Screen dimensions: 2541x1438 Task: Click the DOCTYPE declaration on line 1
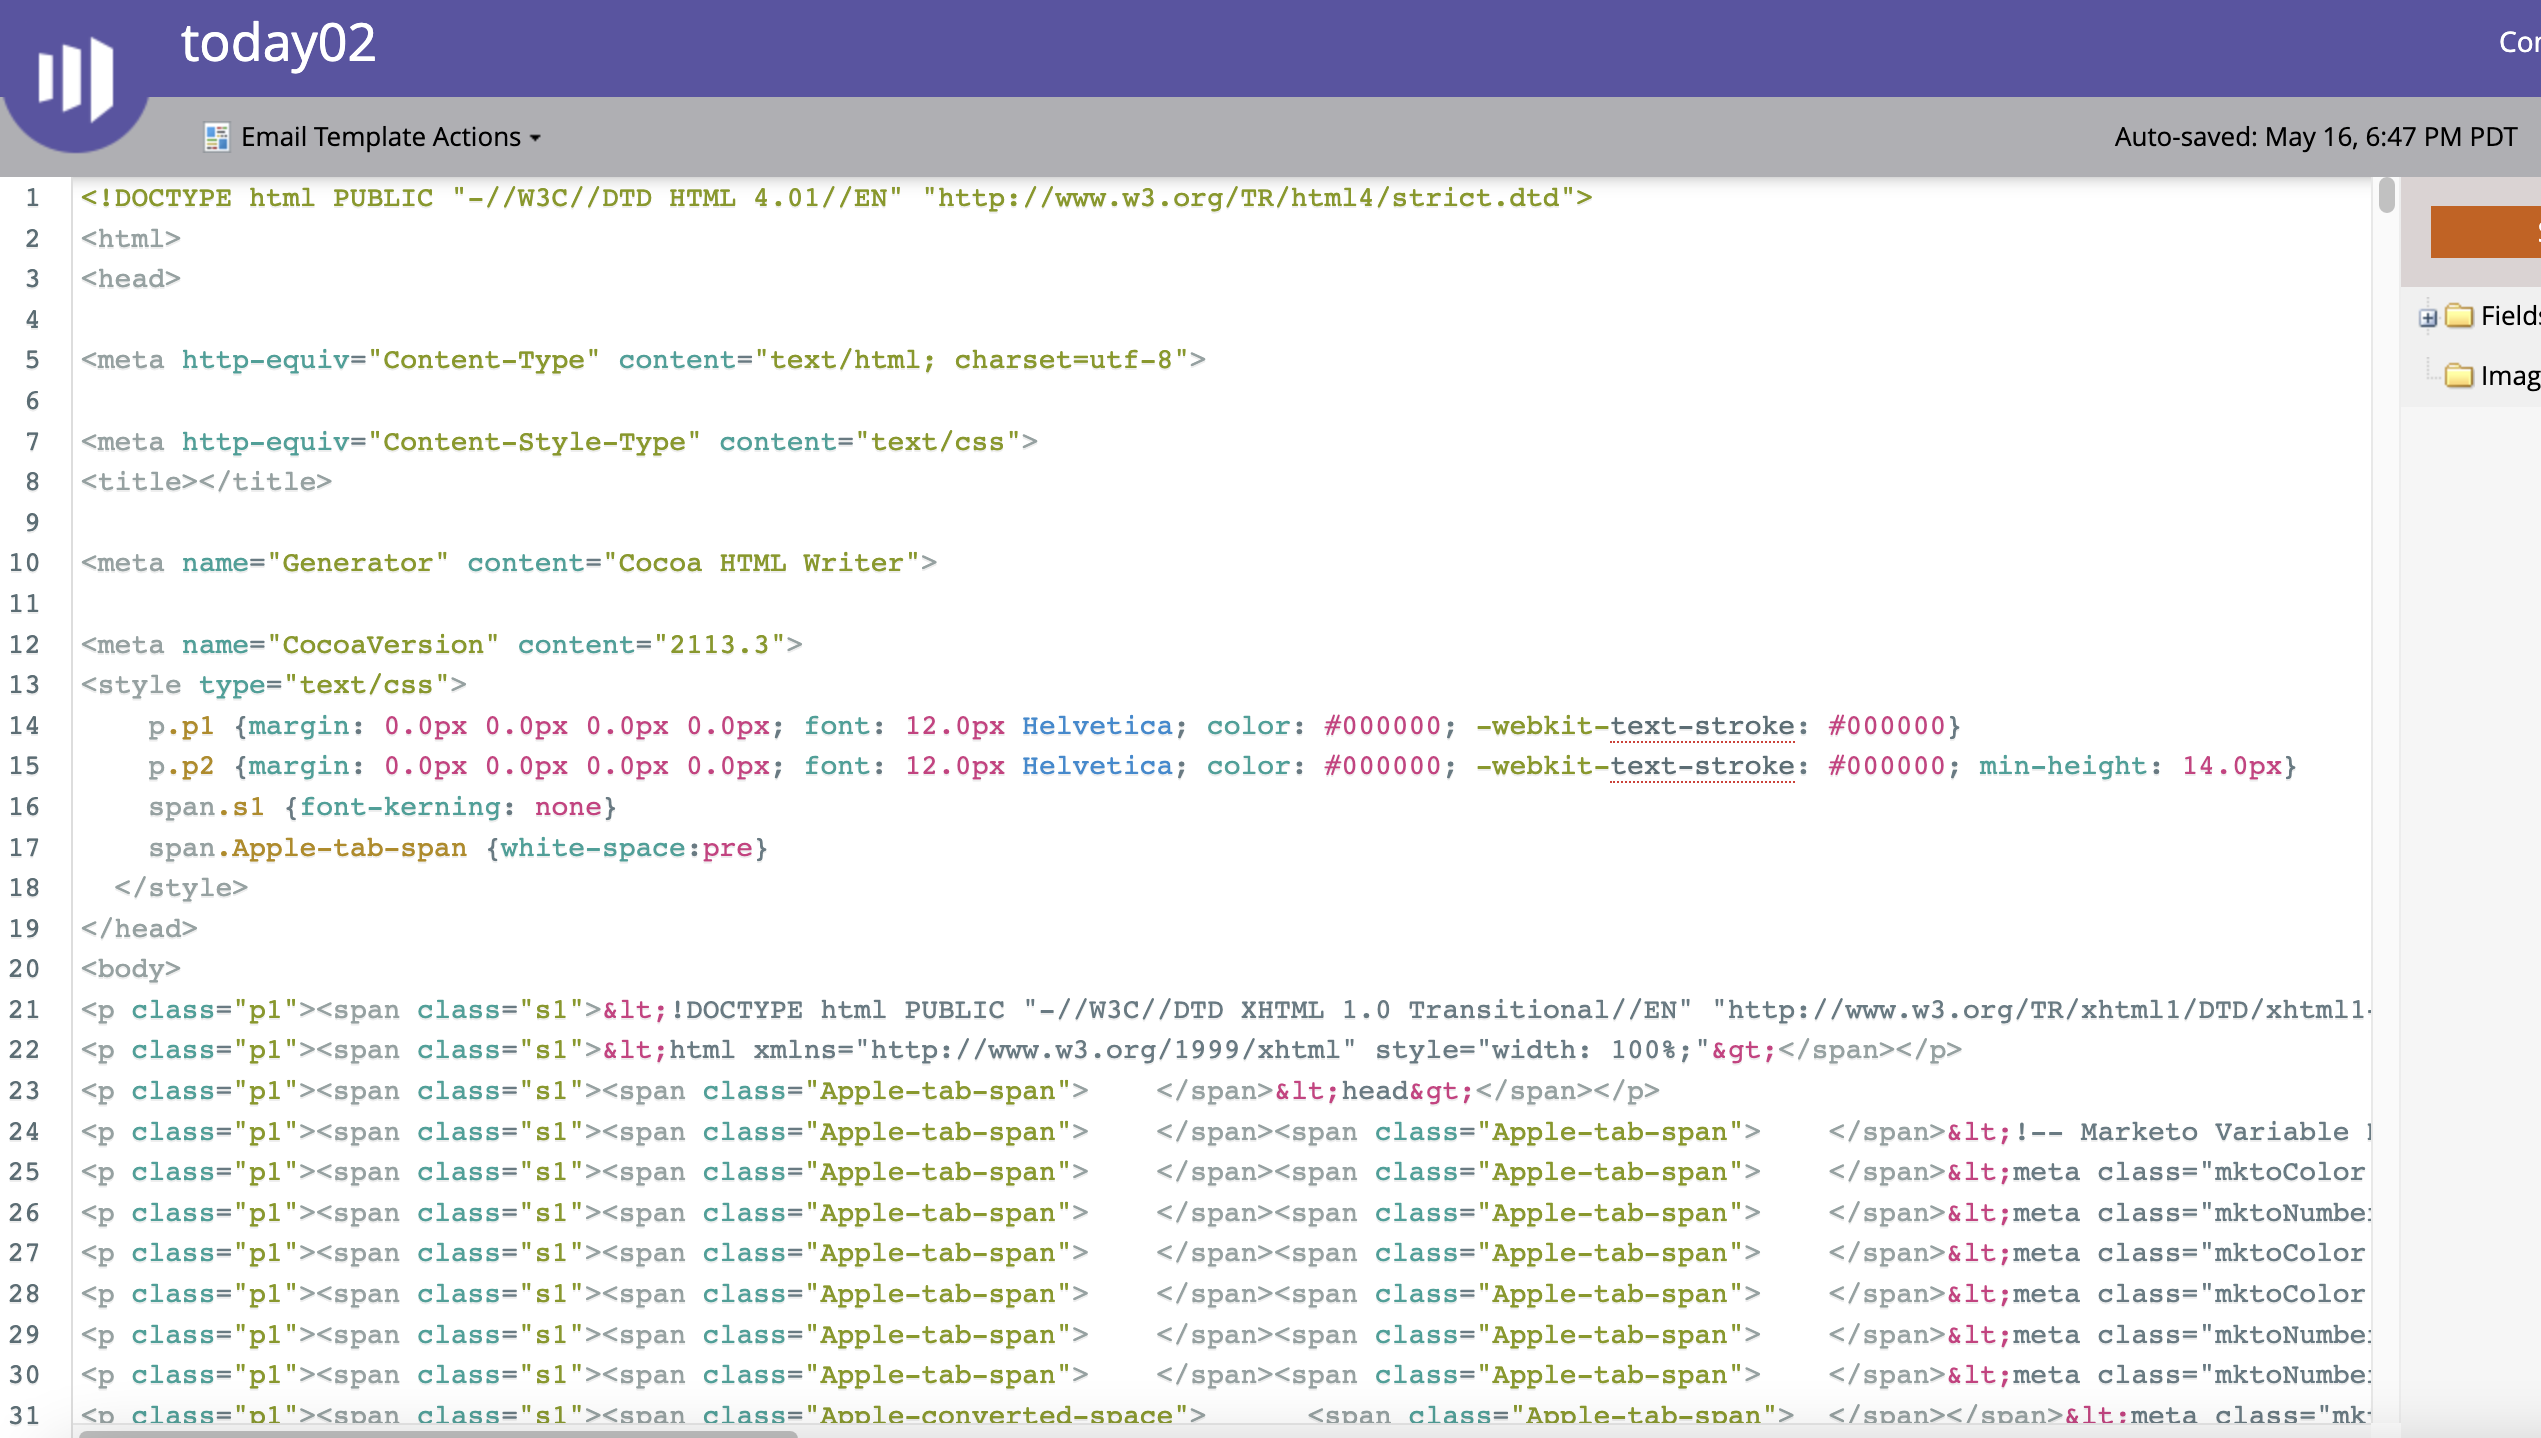pos(800,198)
